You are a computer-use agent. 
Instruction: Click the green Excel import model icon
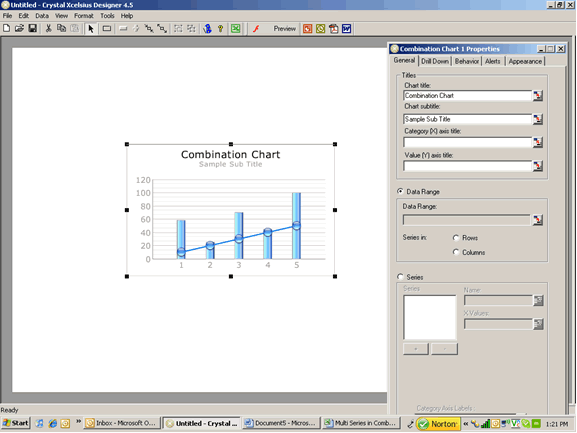236,28
